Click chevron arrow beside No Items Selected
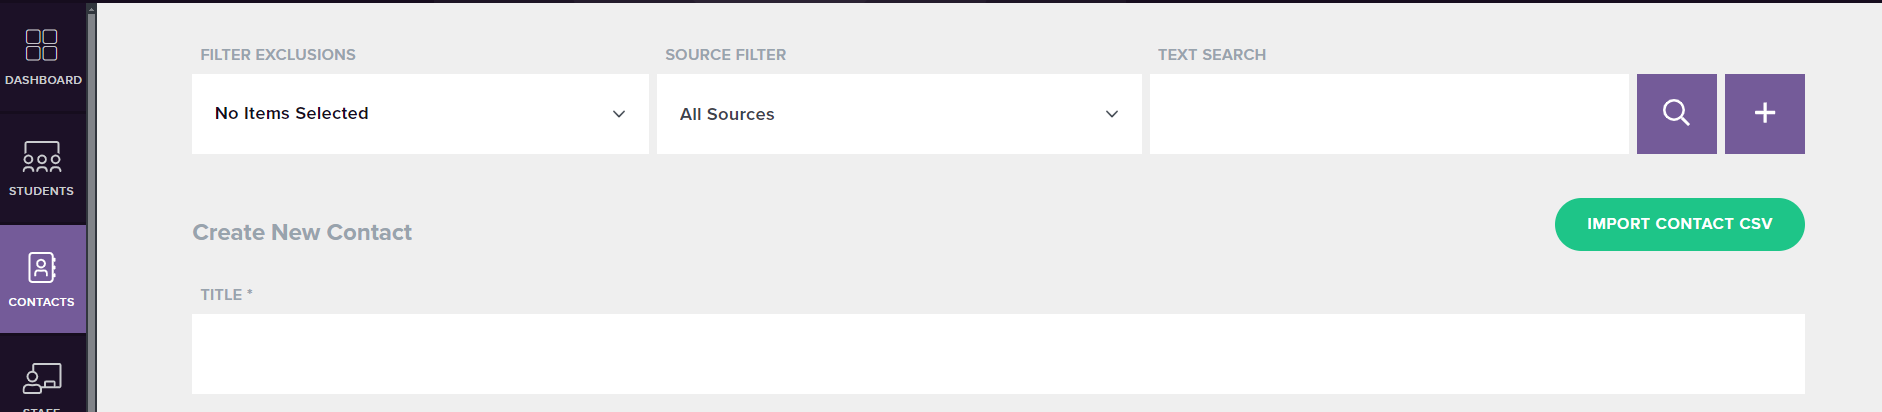Image resolution: width=1882 pixels, height=412 pixels. pyautogui.click(x=619, y=114)
